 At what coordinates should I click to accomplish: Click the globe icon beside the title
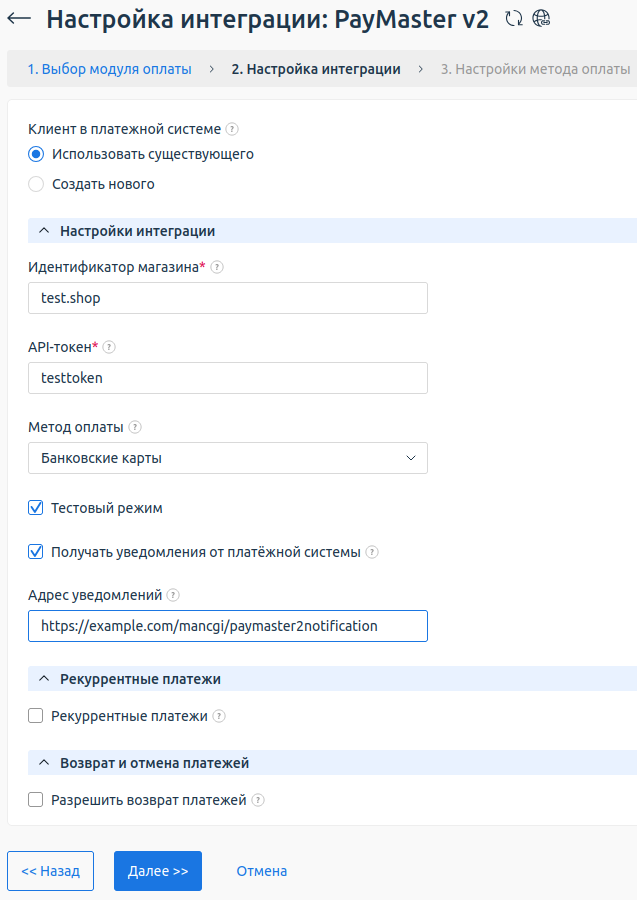tap(541, 18)
